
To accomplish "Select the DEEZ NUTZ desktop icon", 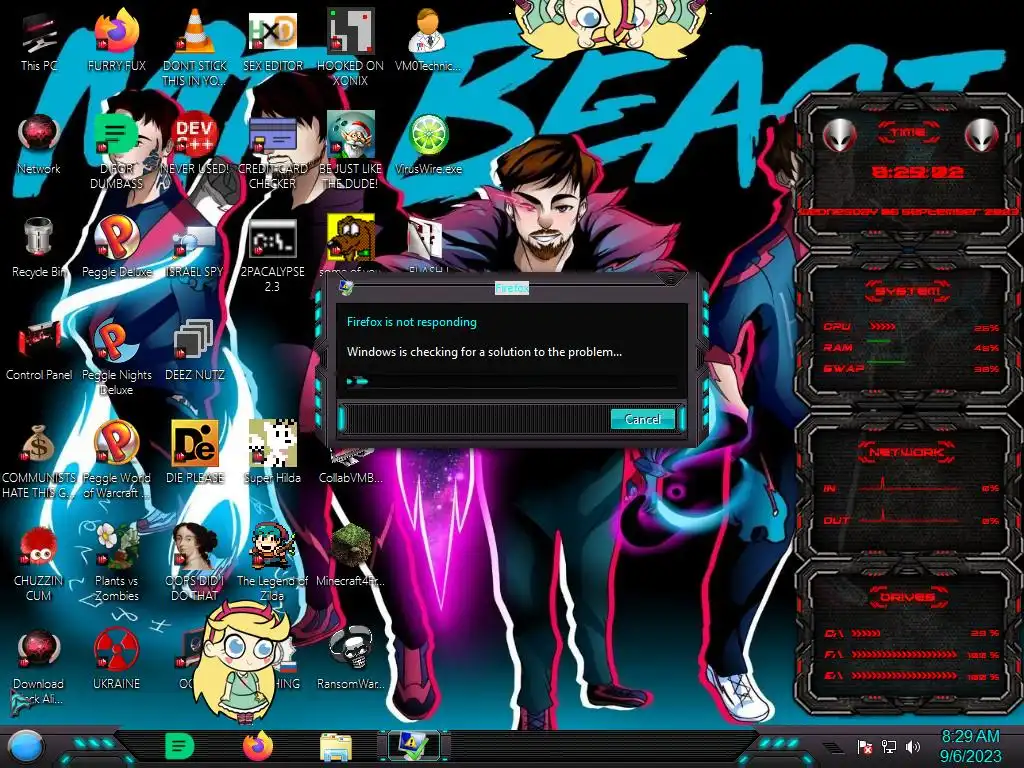I will [194, 350].
